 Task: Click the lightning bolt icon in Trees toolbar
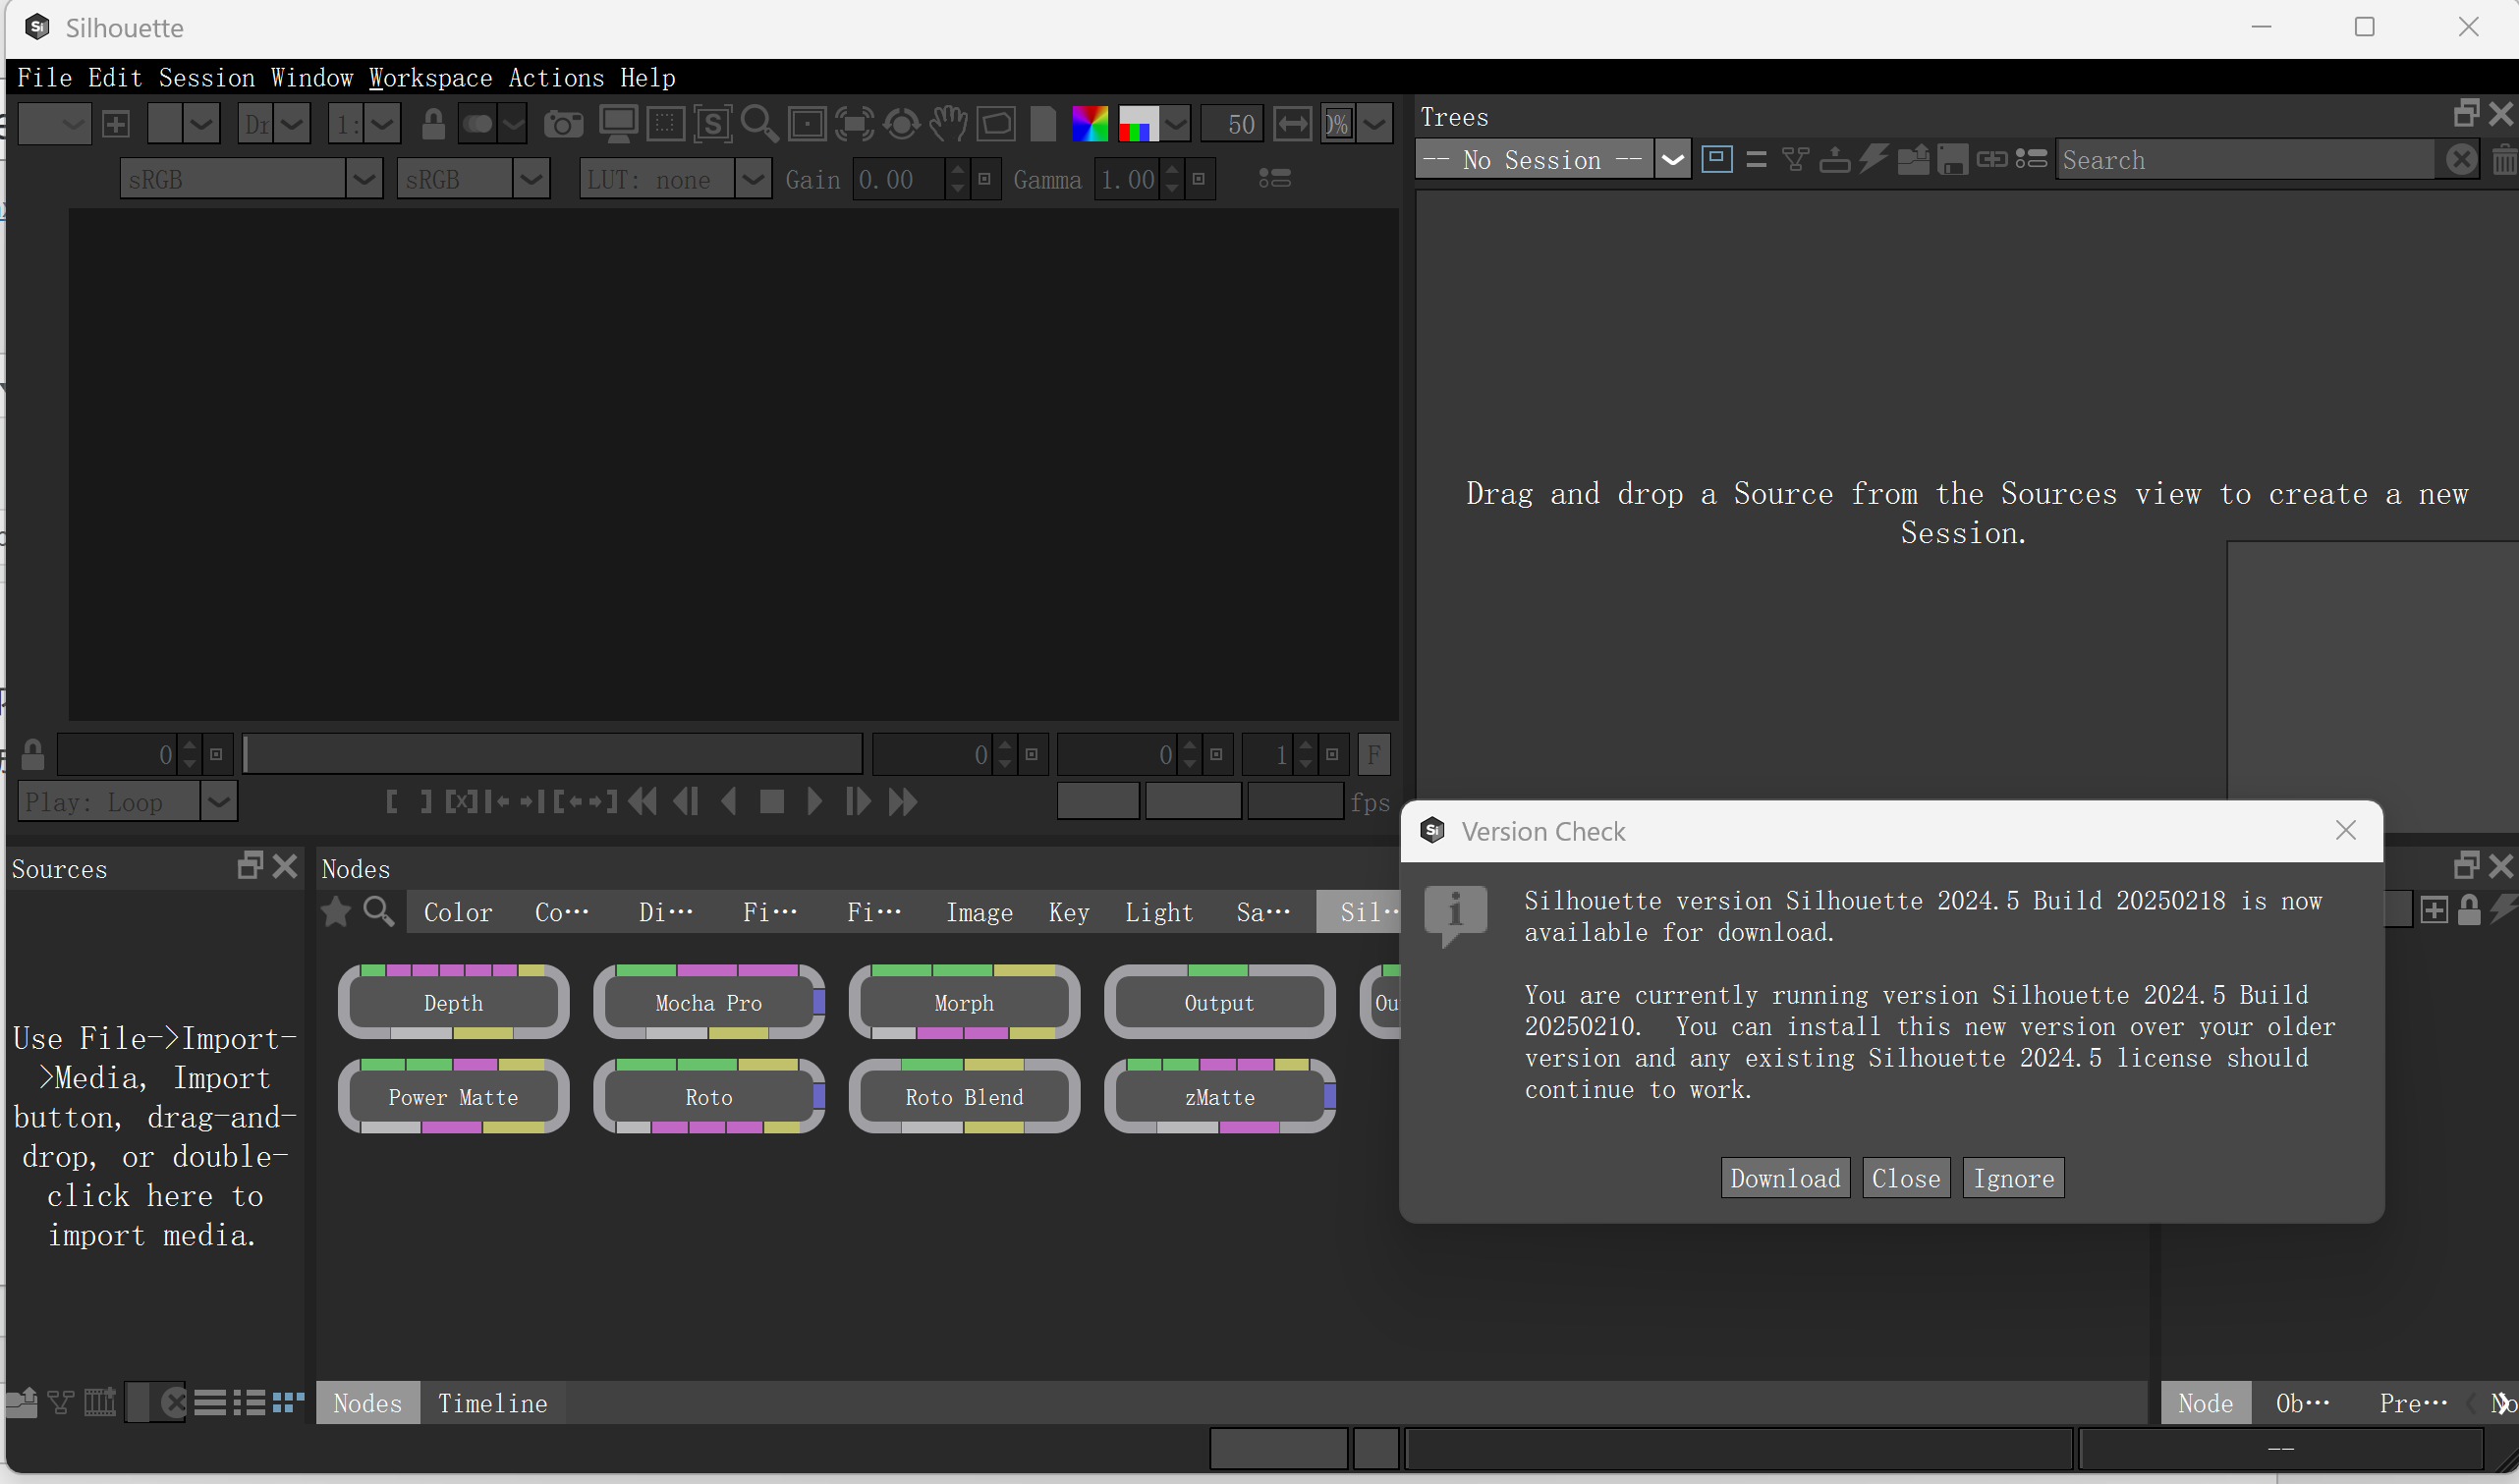tap(1873, 160)
